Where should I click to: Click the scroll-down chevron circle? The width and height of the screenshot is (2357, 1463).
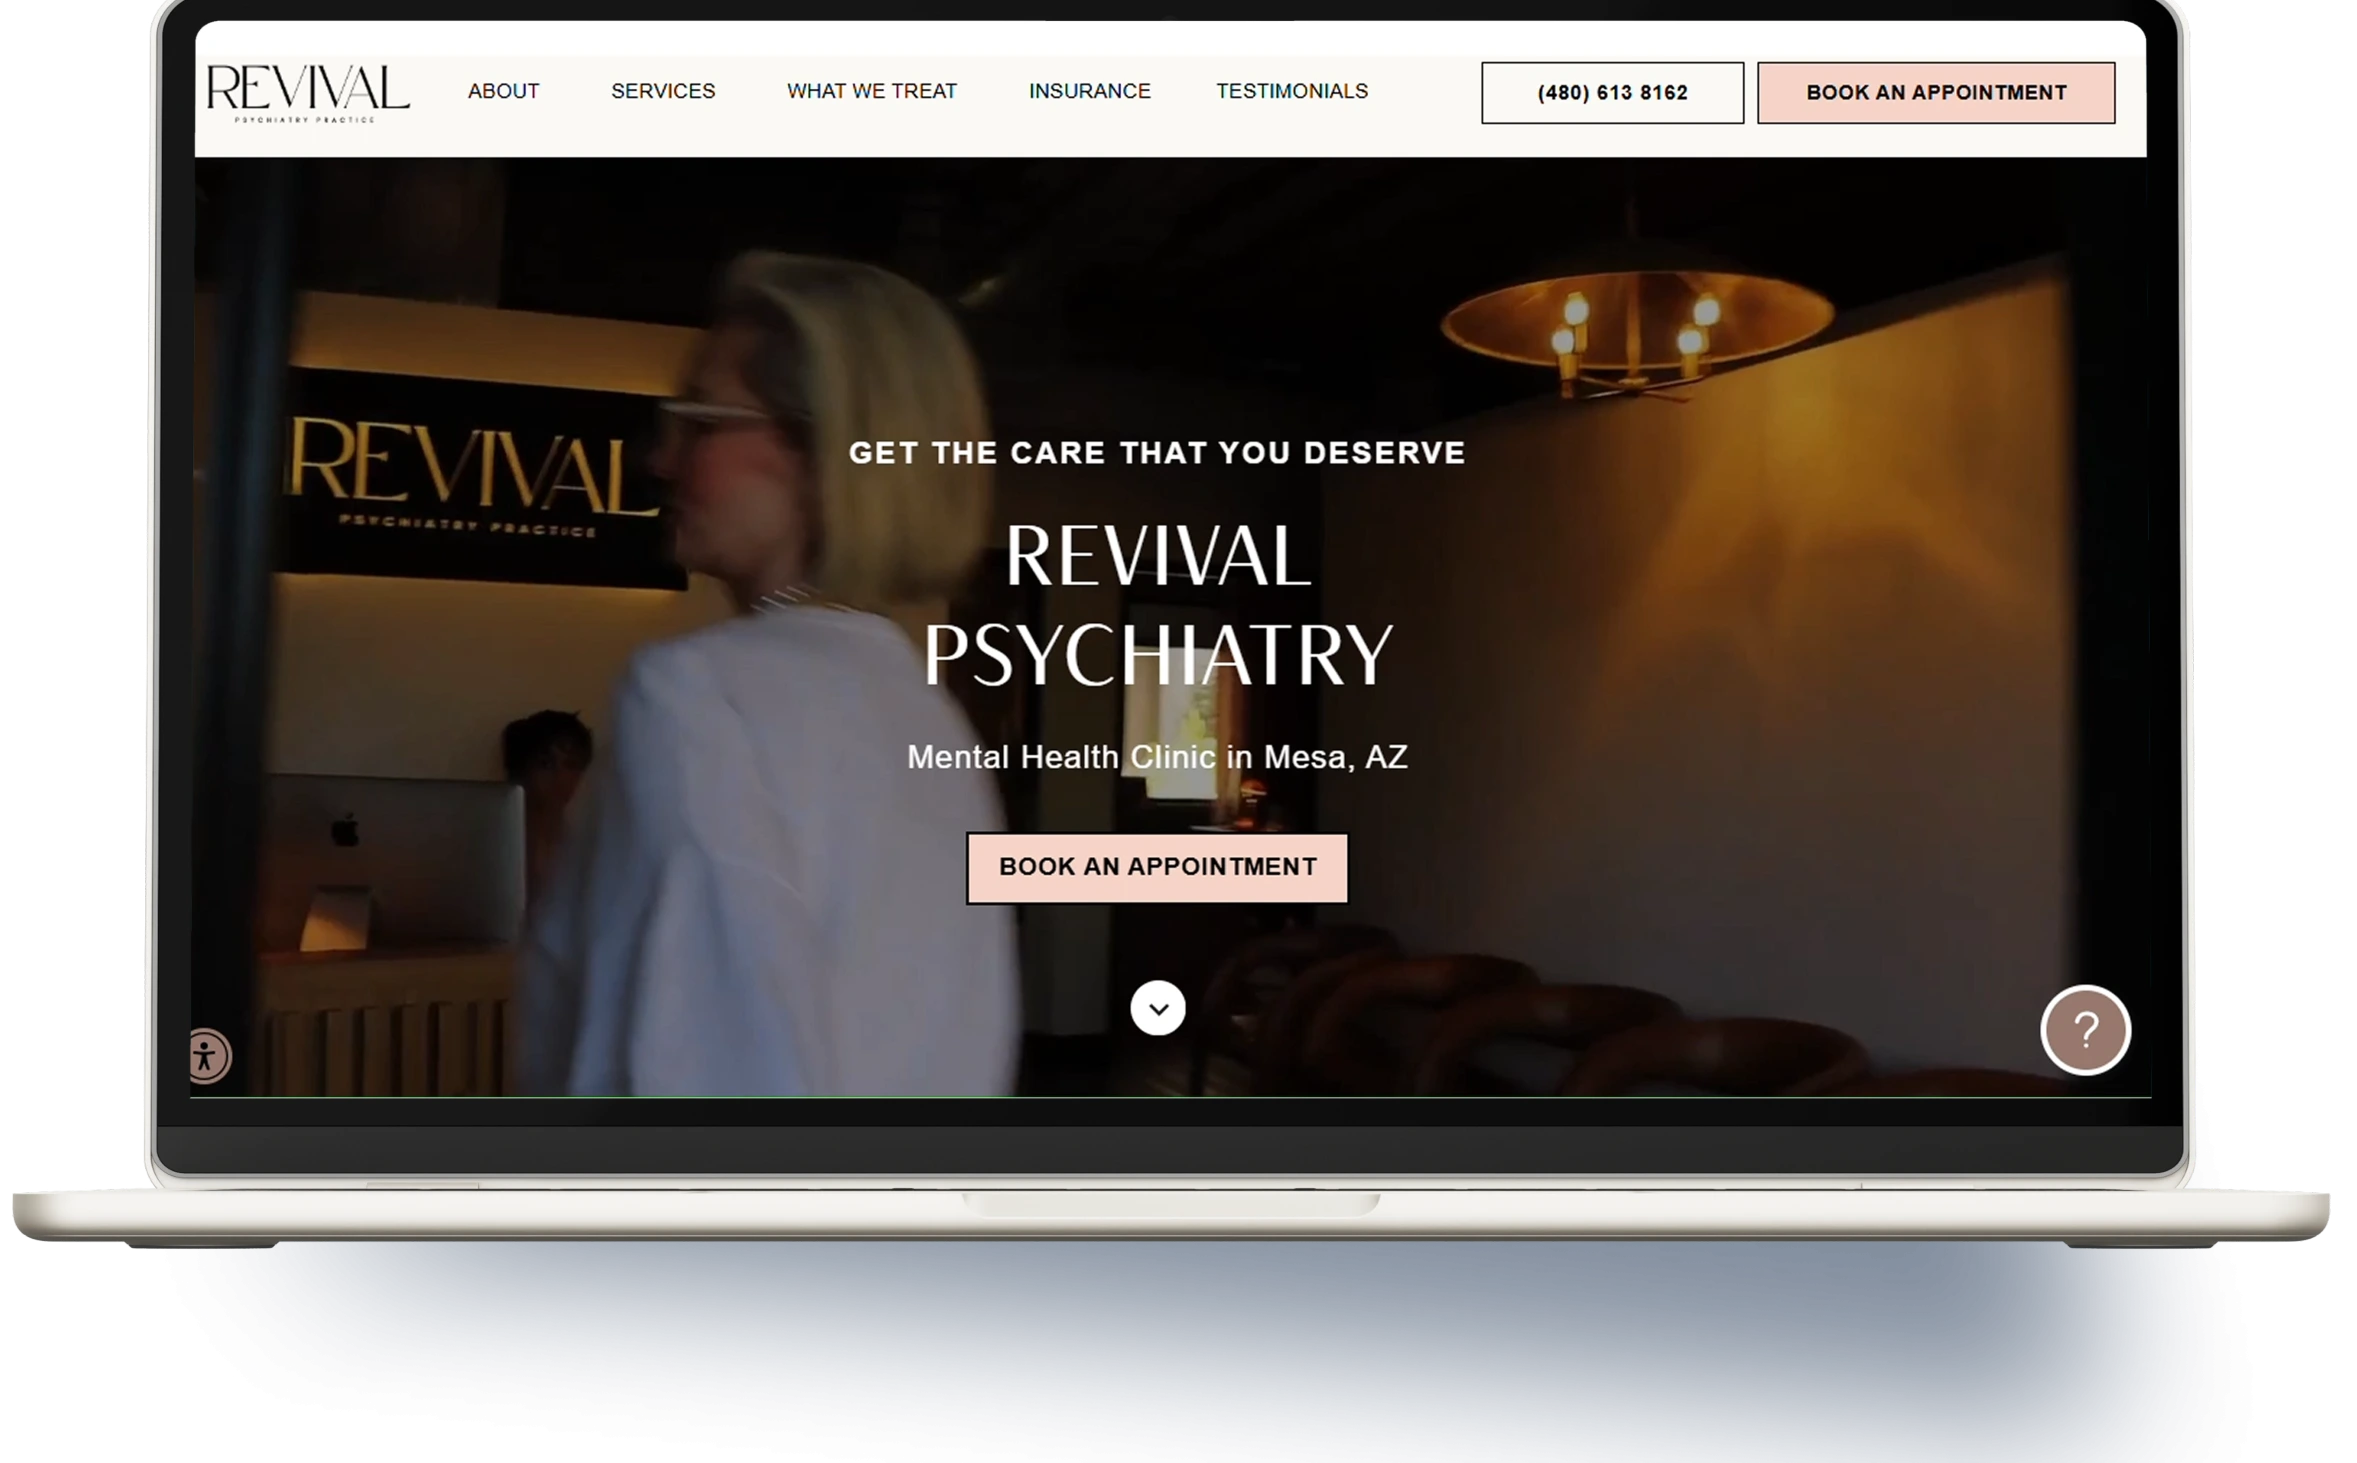1157,1008
